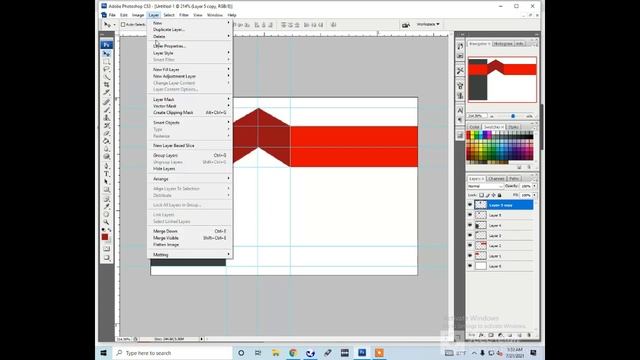This screenshot has height=360, width=640.
Task: Expand the Arrange submenu
Action: click(190, 179)
